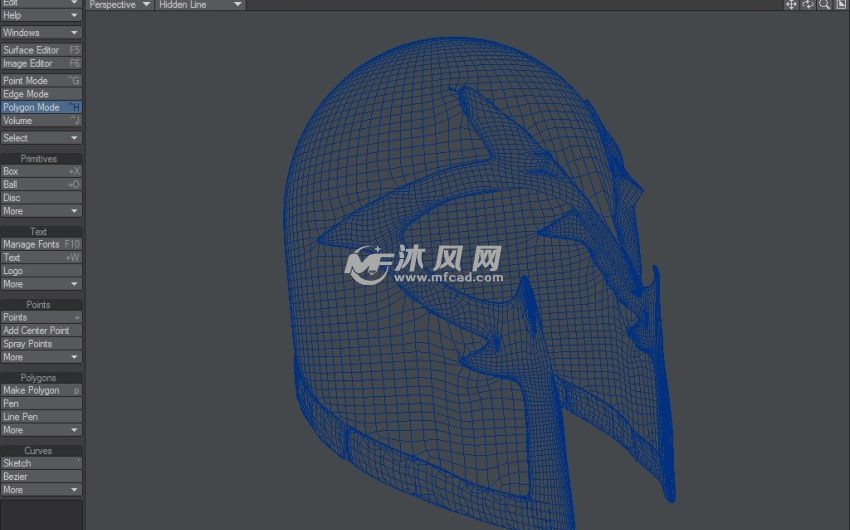
Task: Activate the Bezier curve tool
Action: (x=41, y=477)
